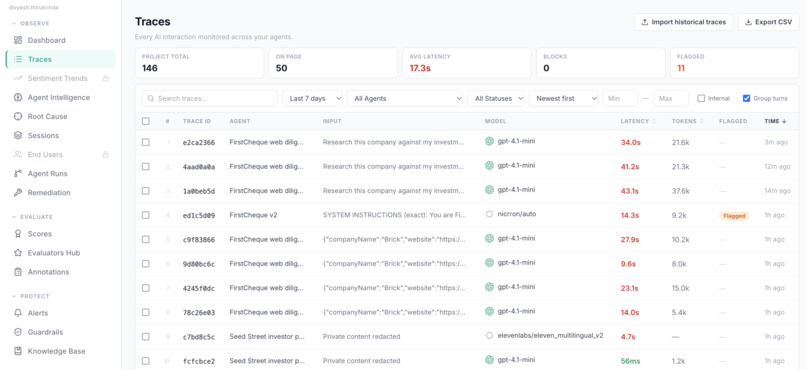Click the Min latency input field
The height and width of the screenshot is (370, 806).
[x=620, y=98]
